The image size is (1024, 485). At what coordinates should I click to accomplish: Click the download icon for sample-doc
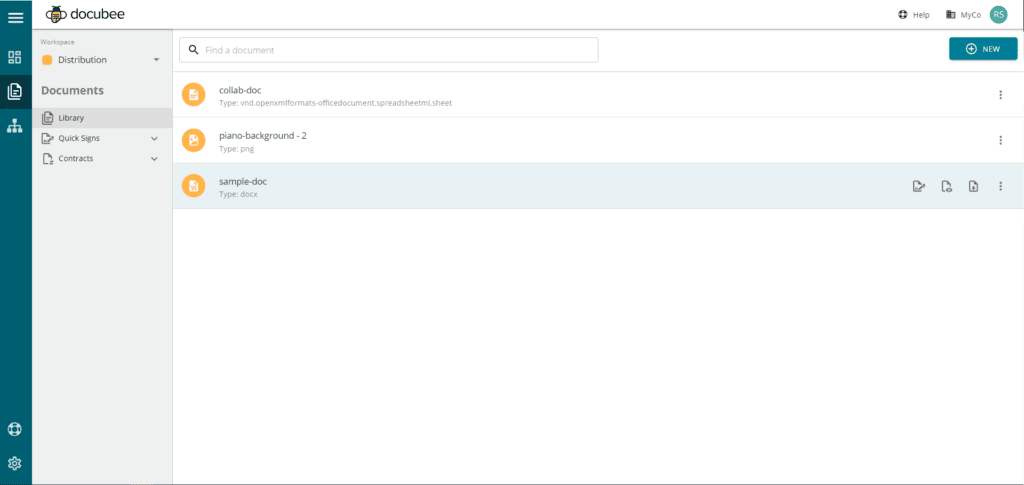click(973, 186)
